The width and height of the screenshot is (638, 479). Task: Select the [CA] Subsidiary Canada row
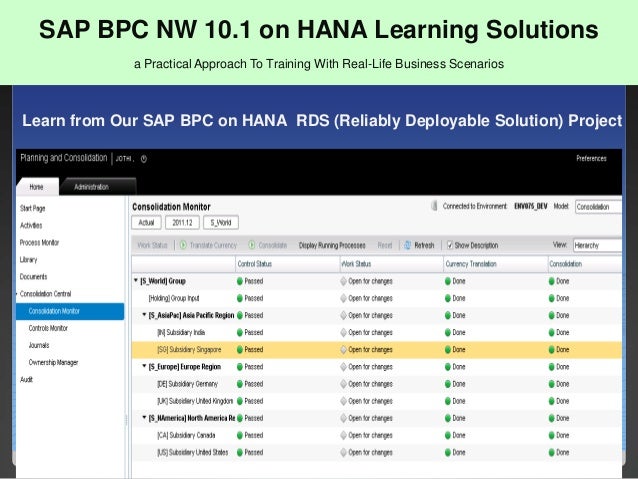[x=376, y=435]
